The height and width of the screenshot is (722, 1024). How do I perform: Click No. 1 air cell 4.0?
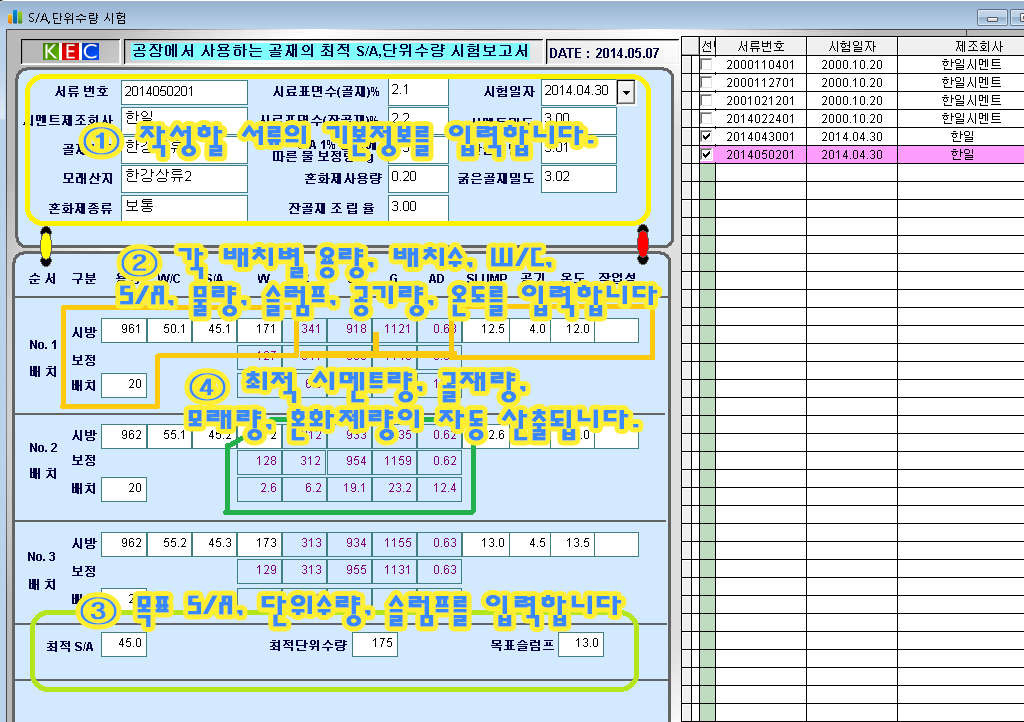(530, 330)
